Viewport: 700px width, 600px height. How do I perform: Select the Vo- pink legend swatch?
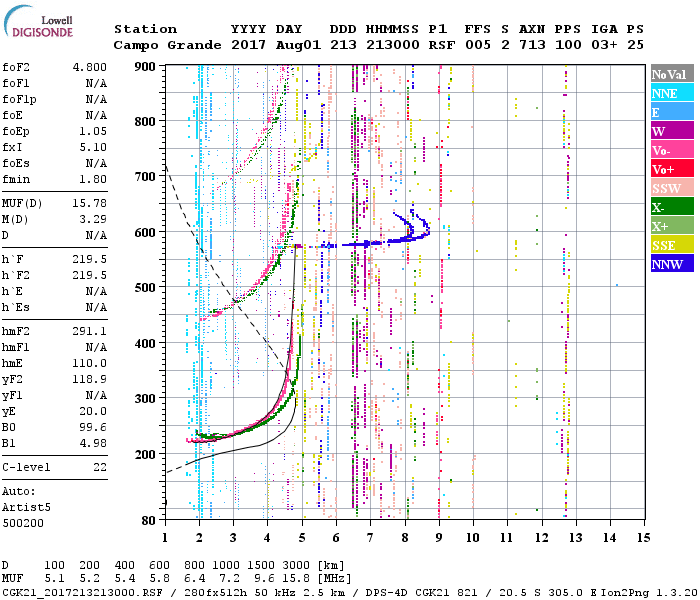[672, 150]
